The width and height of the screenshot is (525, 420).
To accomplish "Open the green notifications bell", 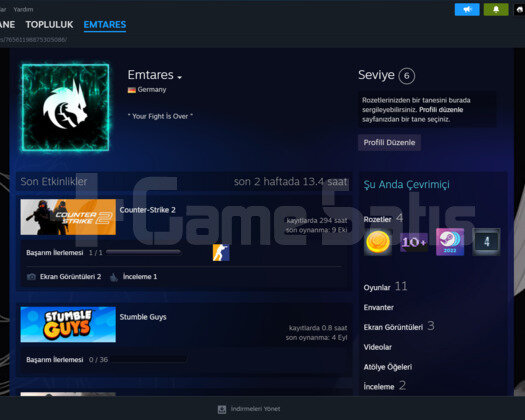I will [496, 9].
